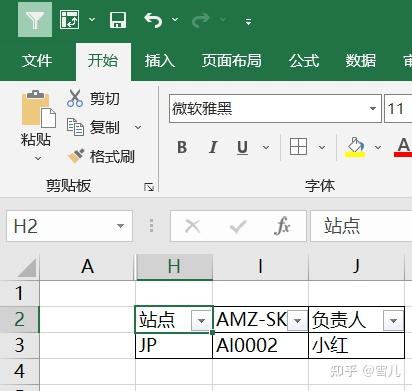The image size is (412, 391).
Task: Click the greyed-out redo arrow
Action: coord(201,20)
